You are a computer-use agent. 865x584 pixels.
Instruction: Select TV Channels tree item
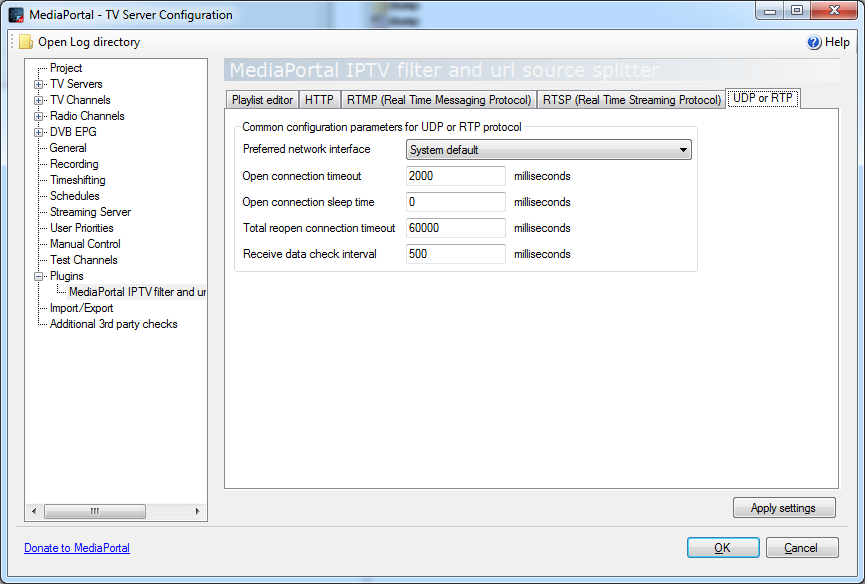pyautogui.click(x=80, y=100)
